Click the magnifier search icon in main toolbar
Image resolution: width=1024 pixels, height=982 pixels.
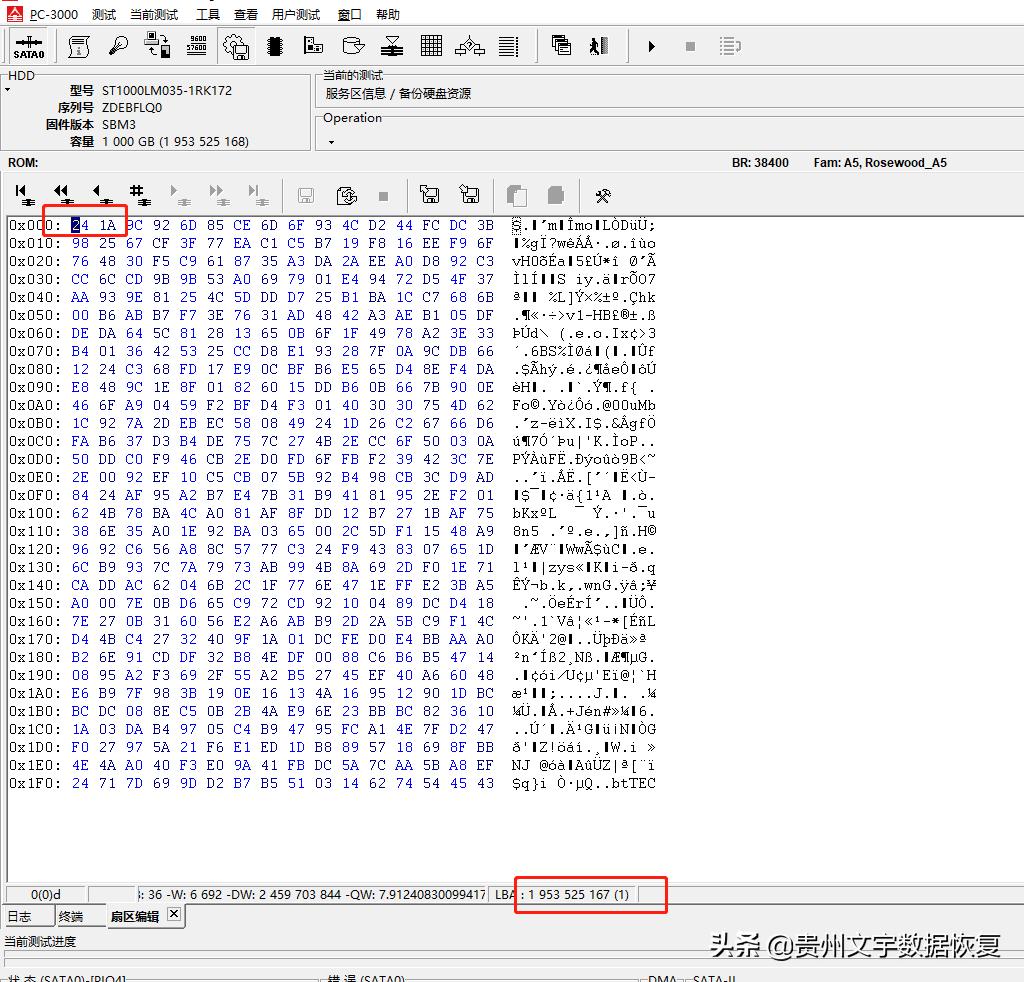click(118, 46)
